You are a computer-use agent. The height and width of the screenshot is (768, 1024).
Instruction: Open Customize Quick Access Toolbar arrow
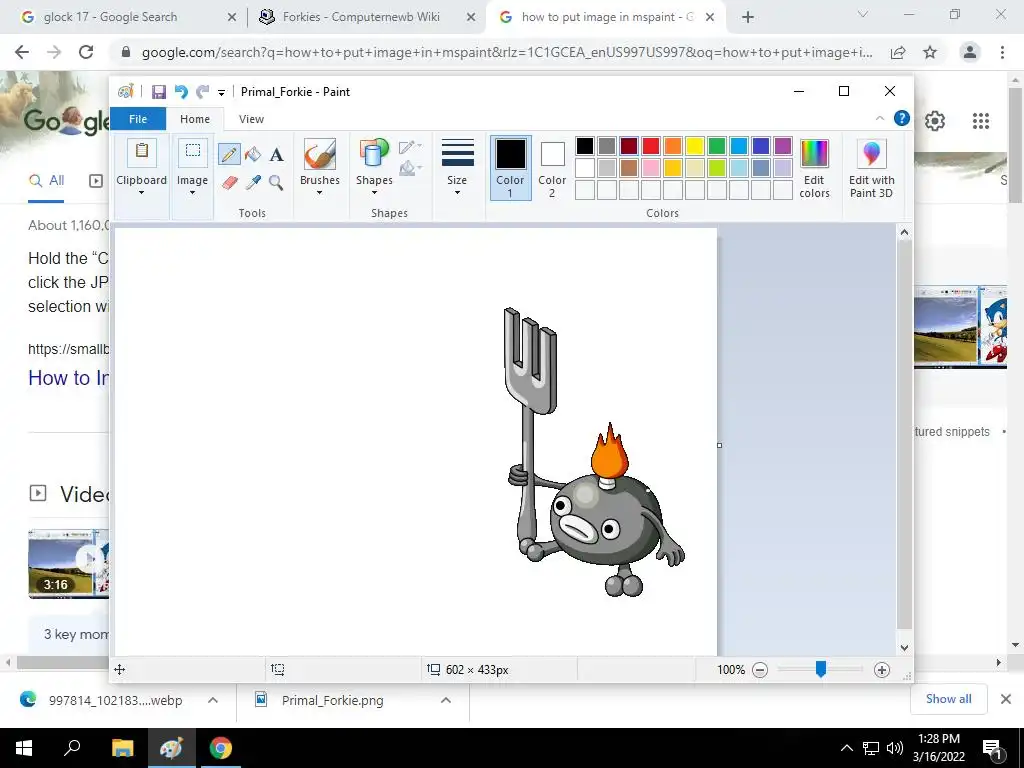221,93
